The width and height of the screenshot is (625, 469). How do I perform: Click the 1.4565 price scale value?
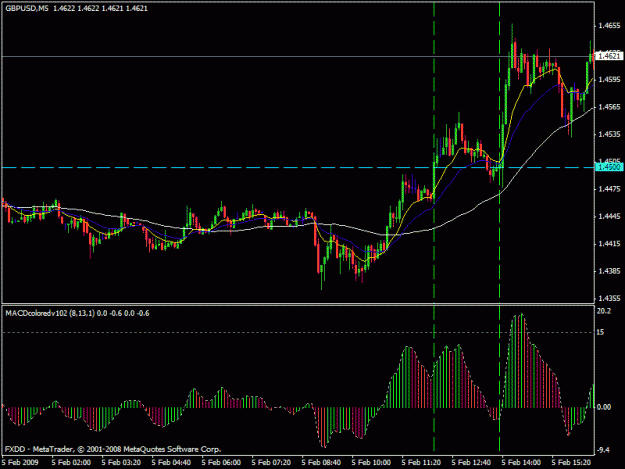(609, 107)
